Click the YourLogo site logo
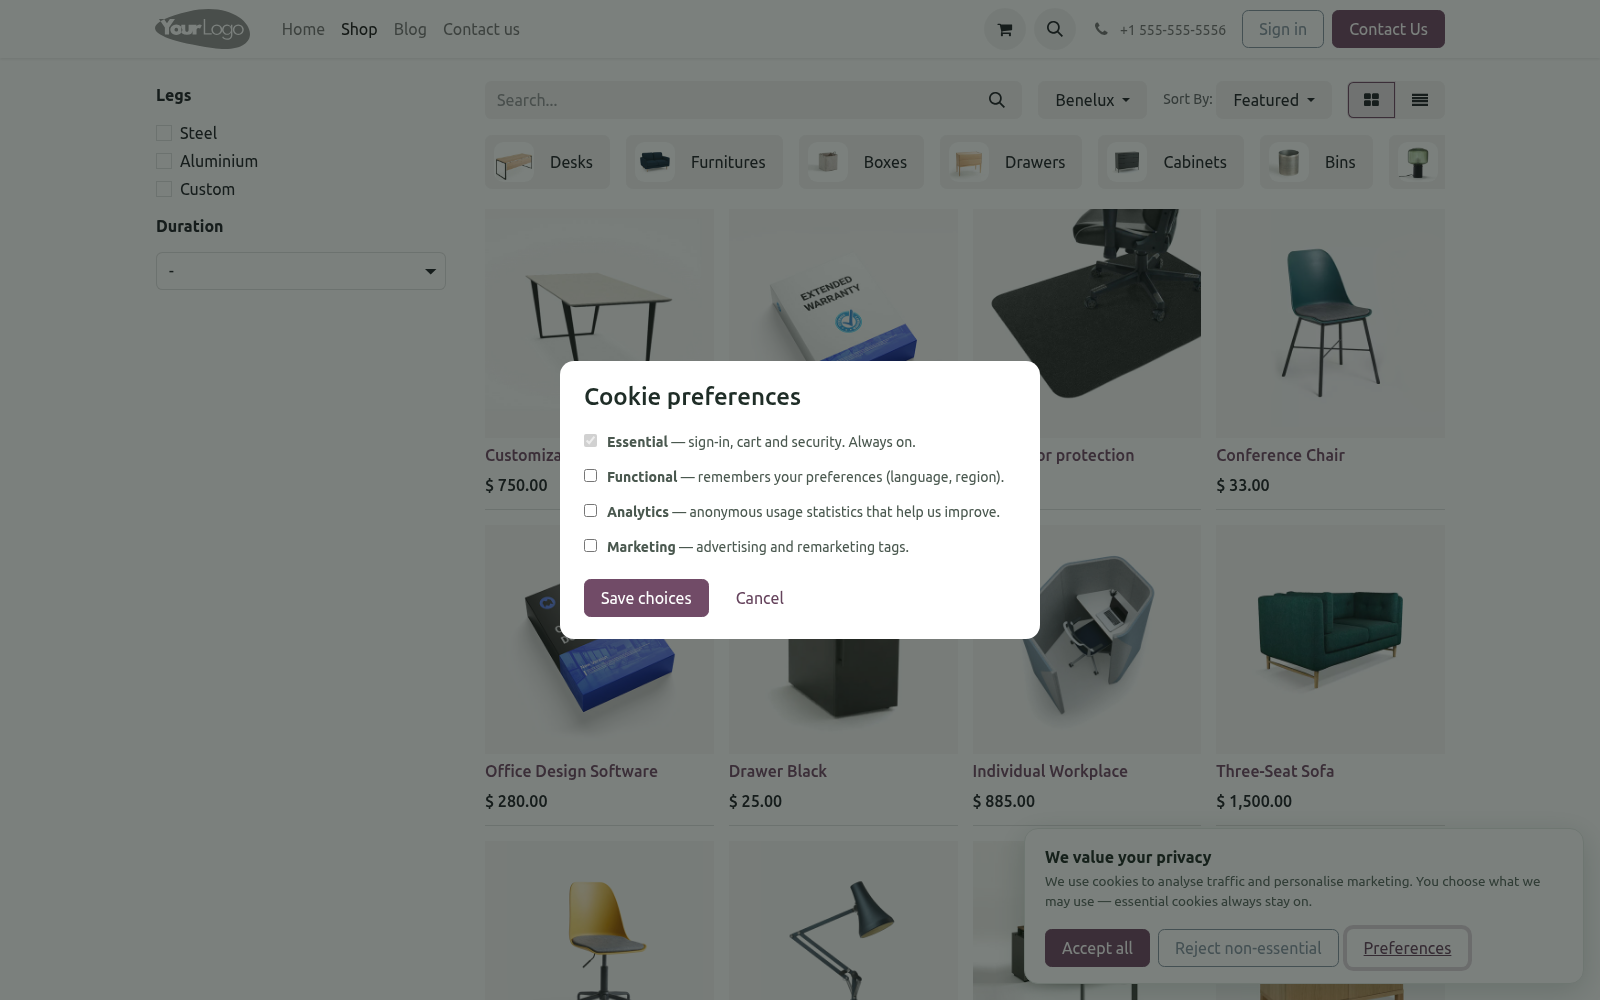Image resolution: width=1600 pixels, height=1000 pixels. [x=202, y=29]
